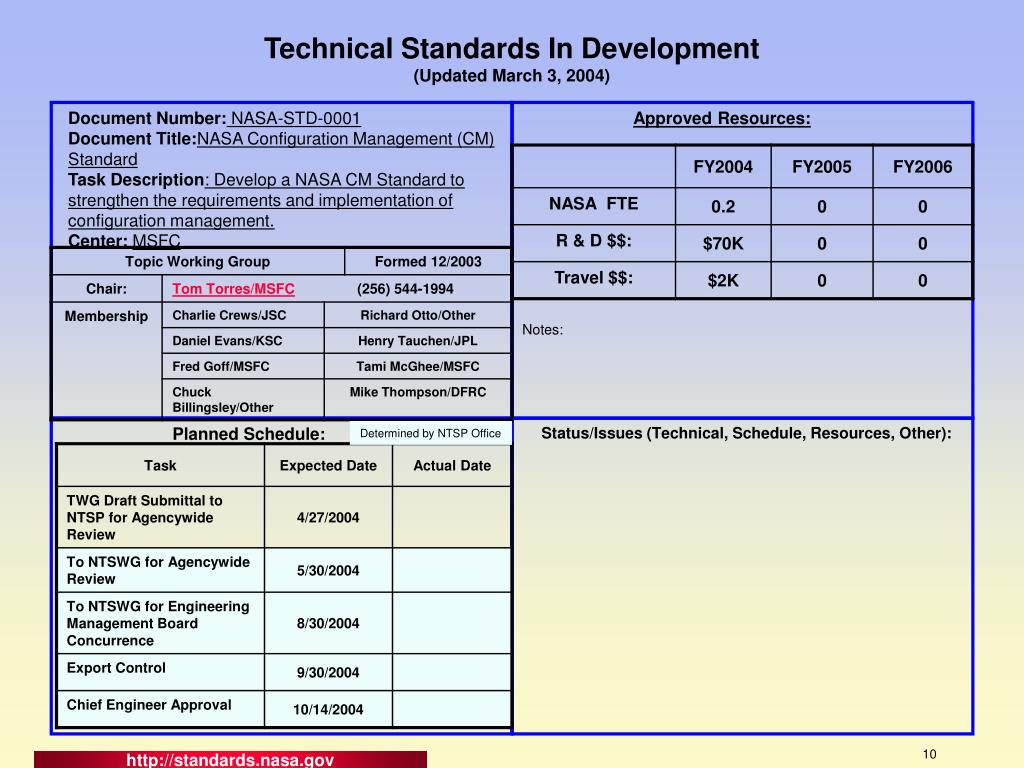
Task: Click the 'Actual Date' column header
Action: pos(452,466)
